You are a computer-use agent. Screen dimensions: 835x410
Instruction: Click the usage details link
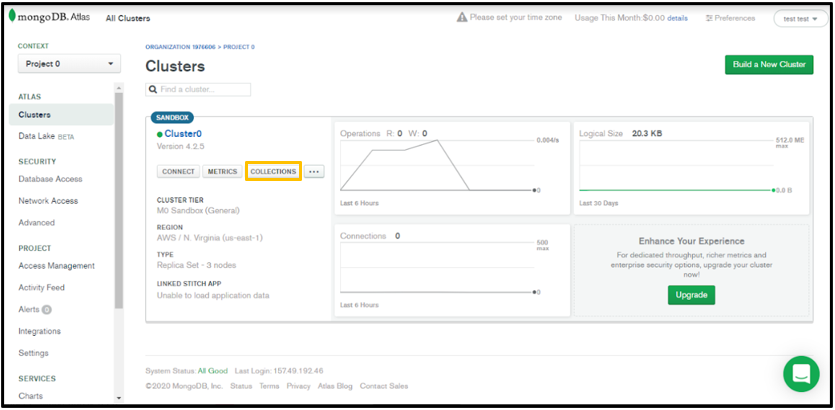(x=677, y=18)
